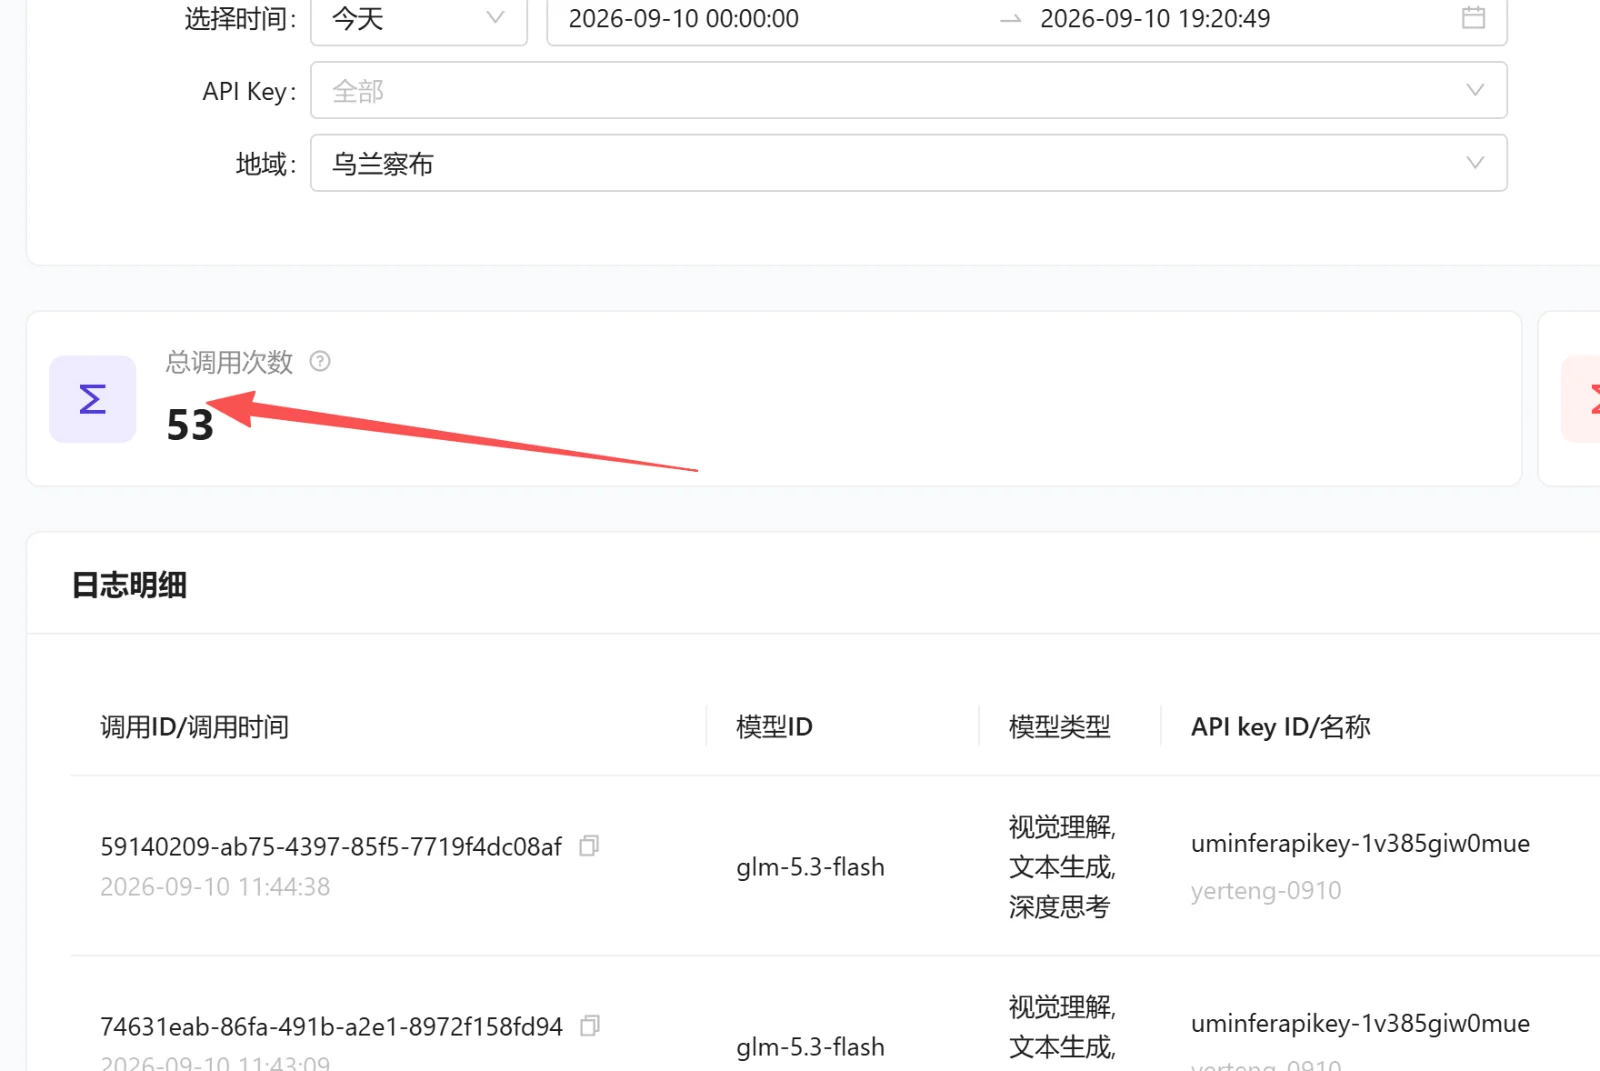The image size is (1600, 1071).
Task: Select key name yerteng-0910 in the 59140209 row
Action: point(1266,891)
